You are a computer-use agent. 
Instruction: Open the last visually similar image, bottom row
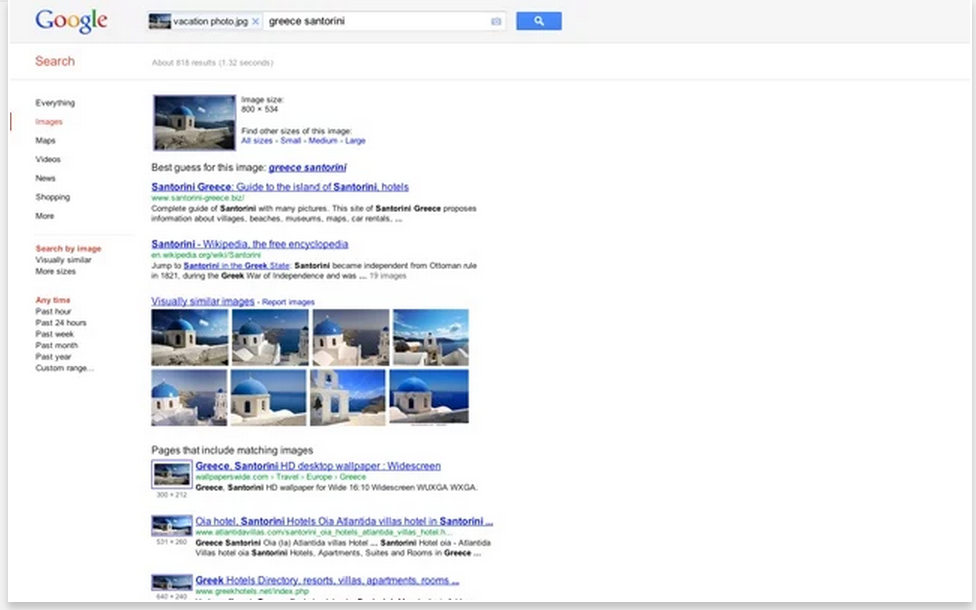coord(429,398)
